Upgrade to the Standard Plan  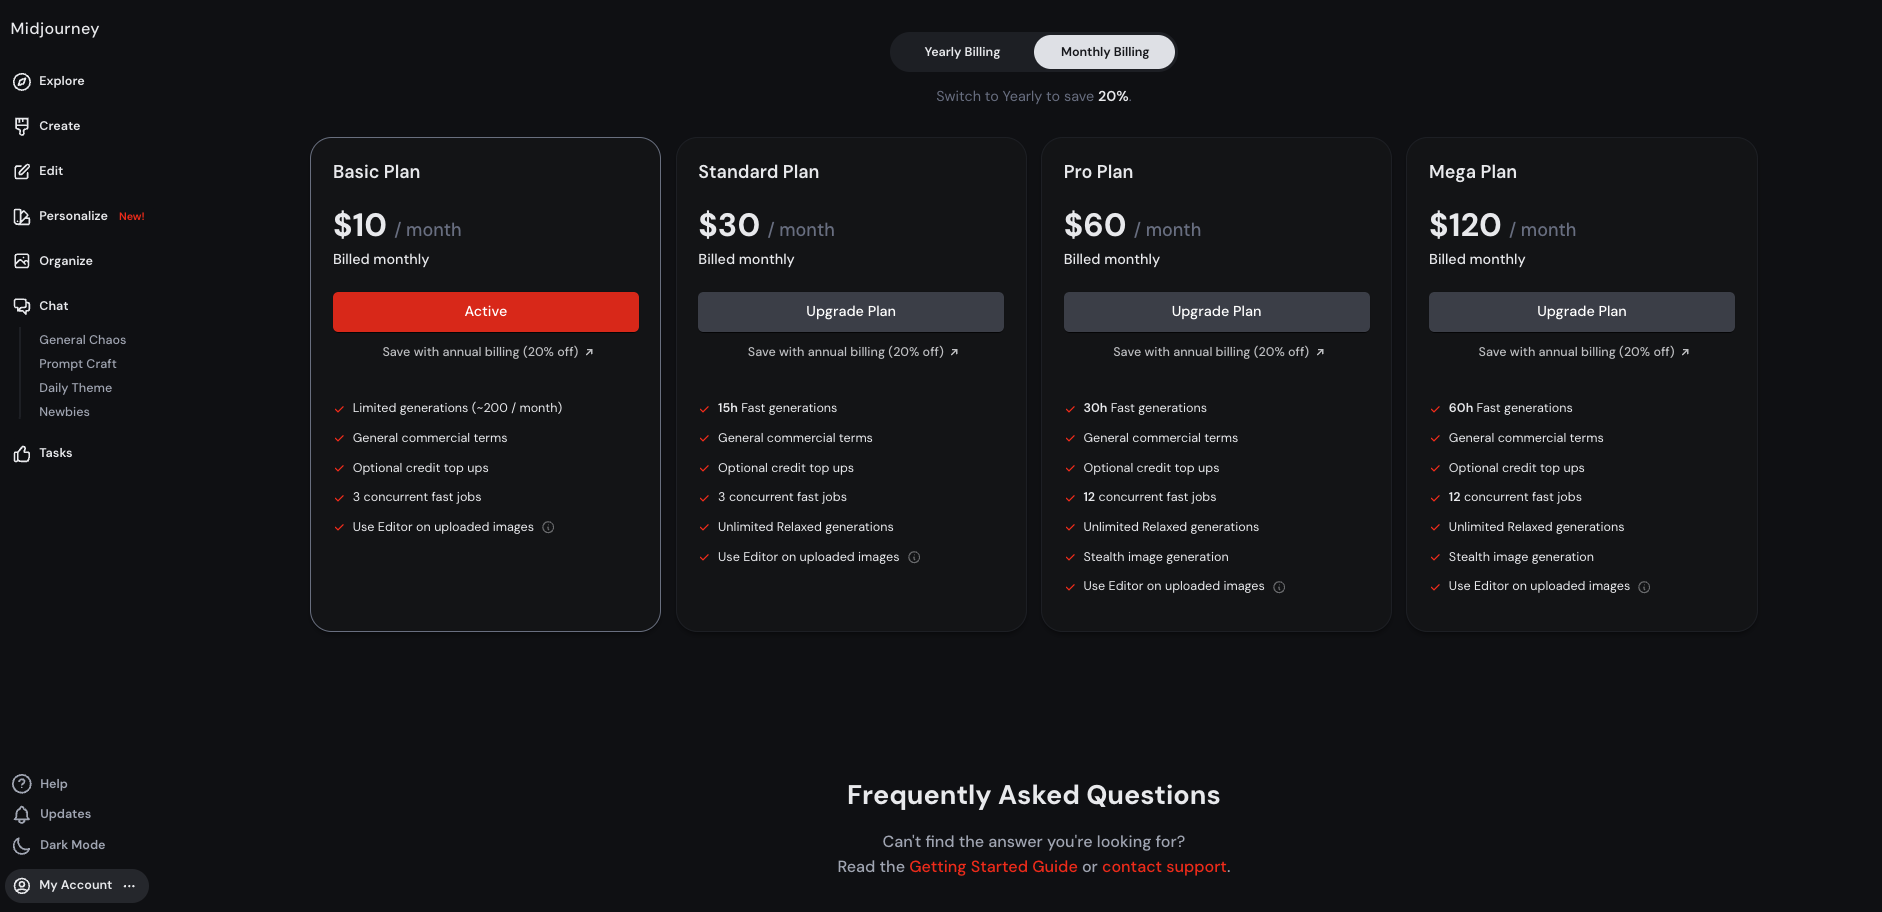(x=851, y=312)
